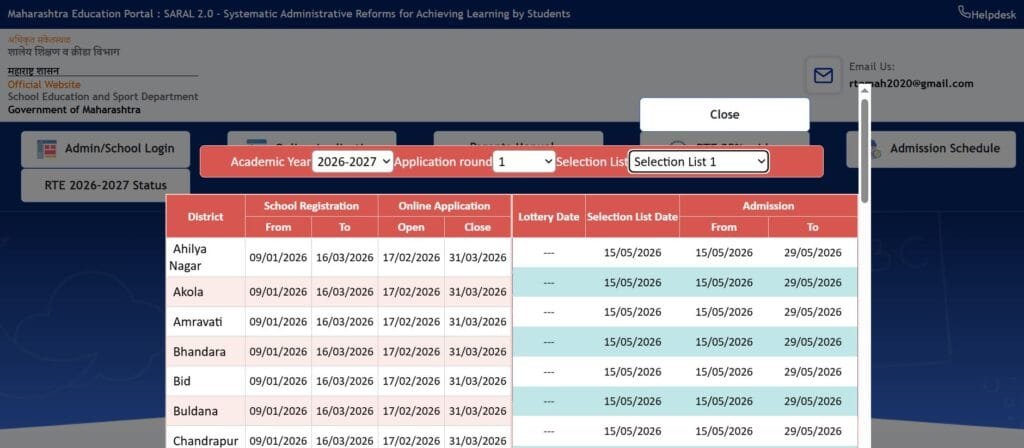
Task: Open the Selection List dropdown
Action: point(698,161)
